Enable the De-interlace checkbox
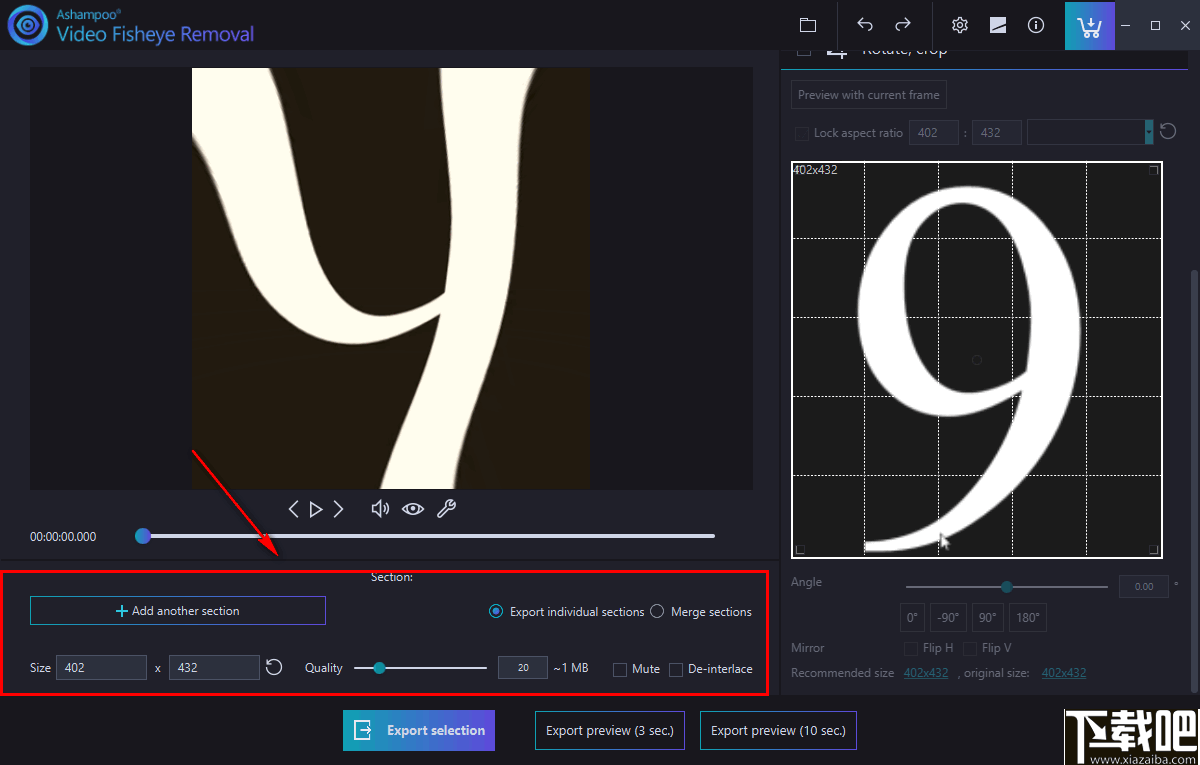The height and width of the screenshot is (765, 1200). coord(676,669)
